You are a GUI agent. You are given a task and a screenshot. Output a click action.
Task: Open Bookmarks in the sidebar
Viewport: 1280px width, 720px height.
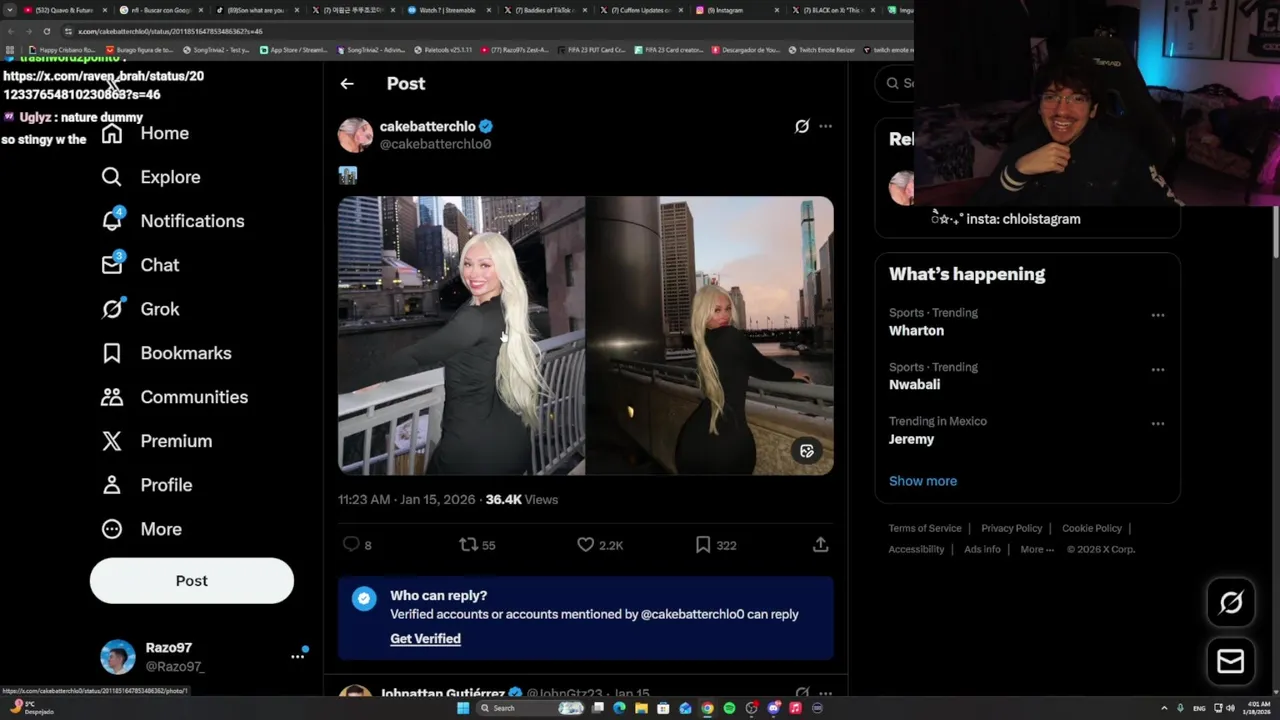tap(166, 353)
